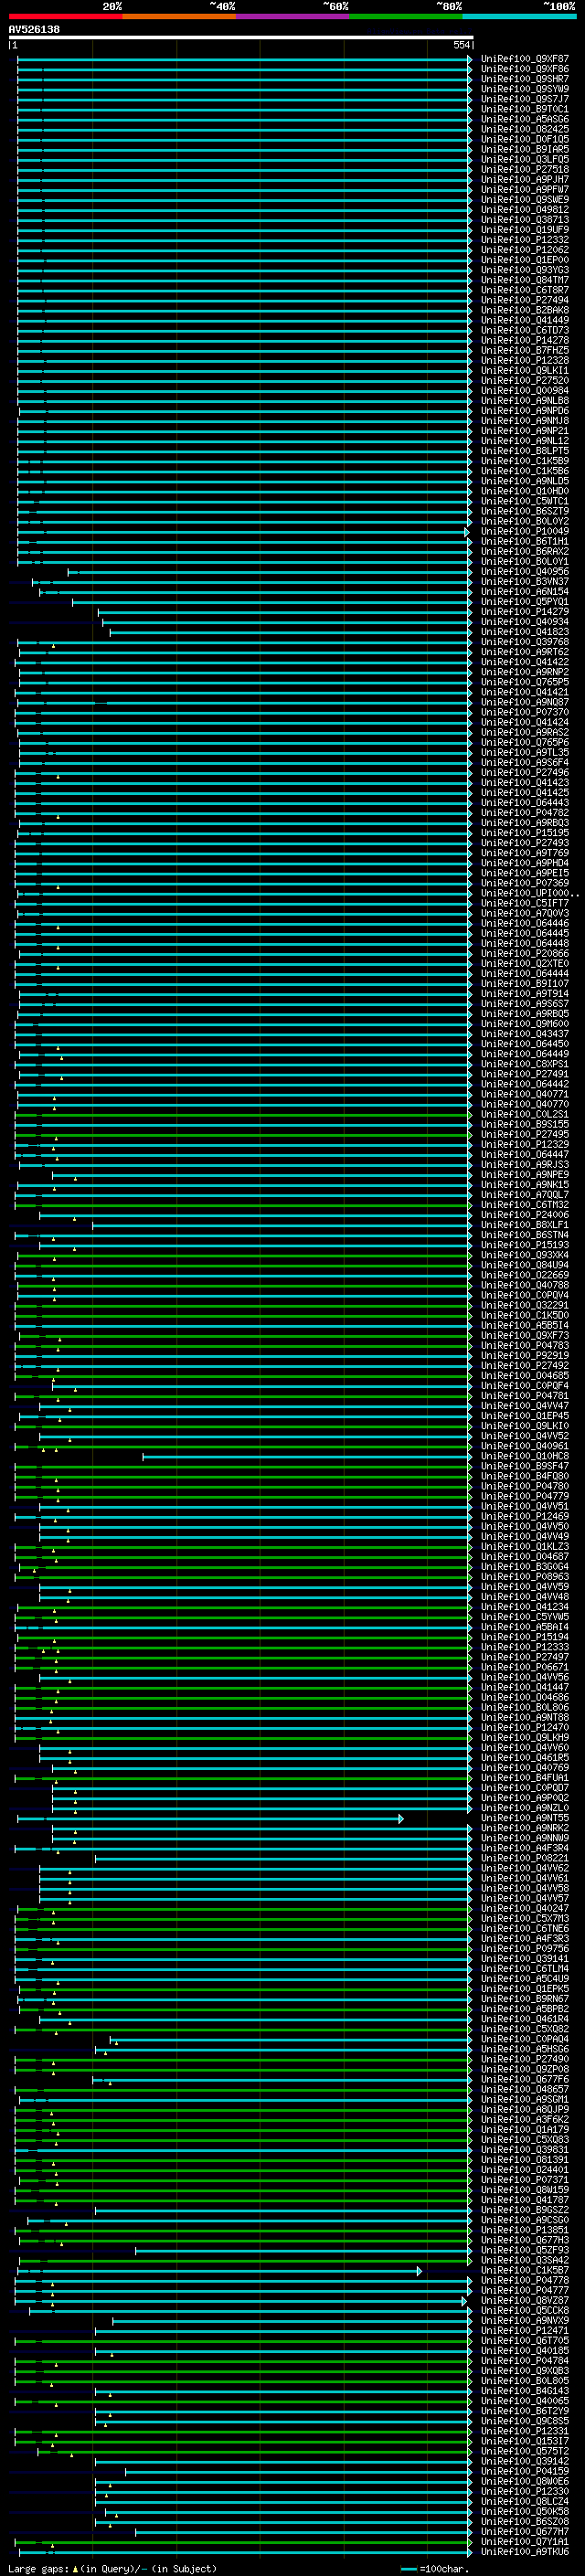Select label UniRef100_A9RJS3
585x2576 pixels.
[x=525, y=1164]
